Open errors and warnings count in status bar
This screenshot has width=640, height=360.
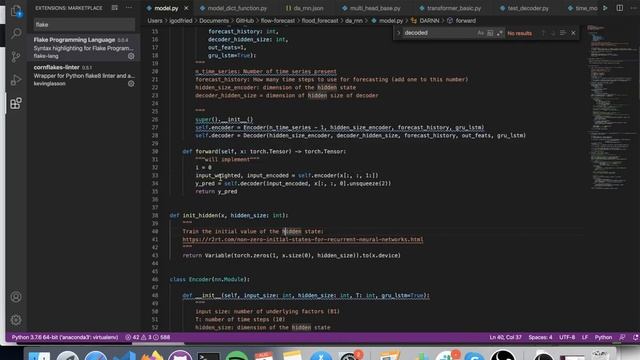(147, 338)
